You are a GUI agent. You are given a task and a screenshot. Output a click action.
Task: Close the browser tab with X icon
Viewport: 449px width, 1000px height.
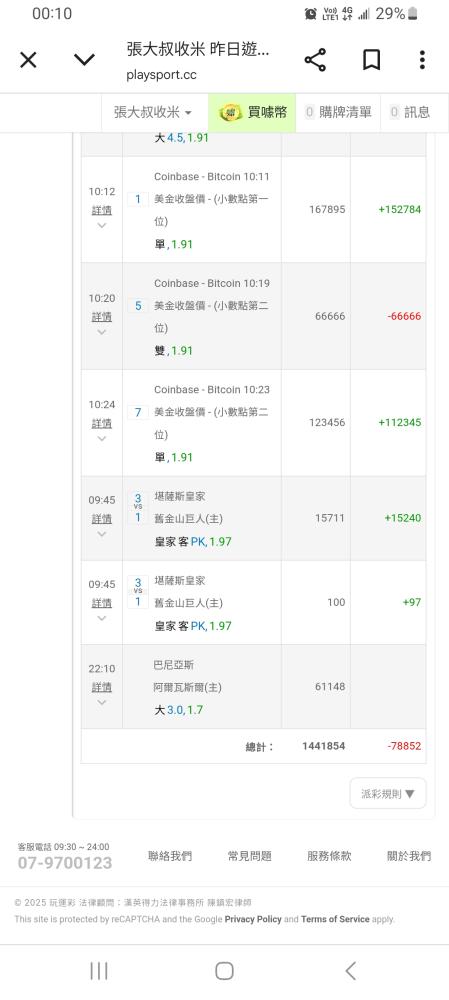(28, 60)
